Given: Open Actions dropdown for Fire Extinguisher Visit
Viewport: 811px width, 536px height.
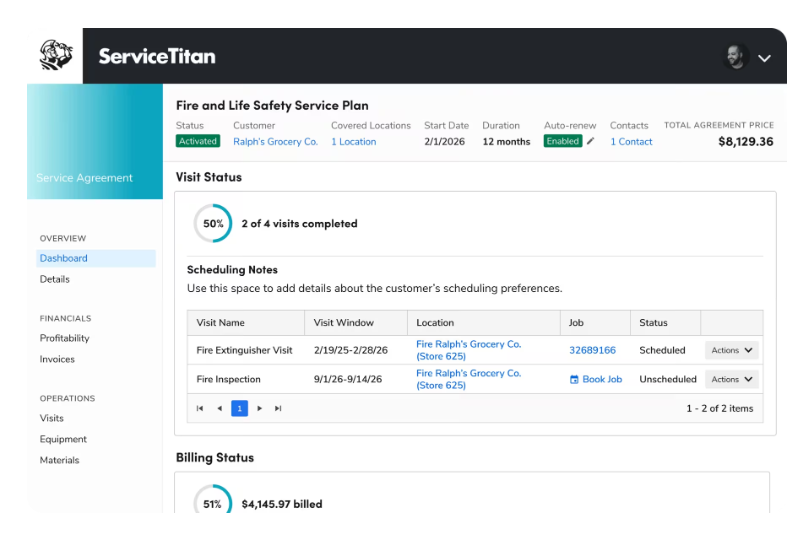Looking at the screenshot, I should [x=731, y=350].
